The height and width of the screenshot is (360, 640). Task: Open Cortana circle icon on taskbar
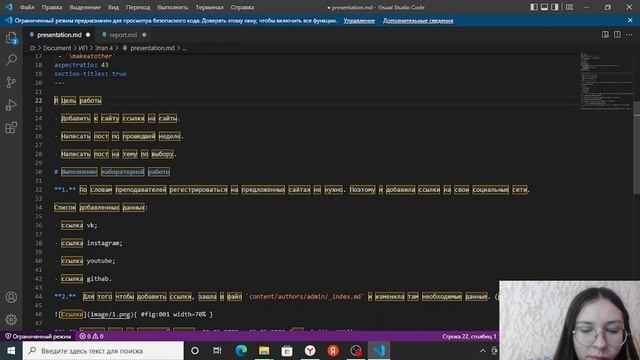click(x=195, y=351)
